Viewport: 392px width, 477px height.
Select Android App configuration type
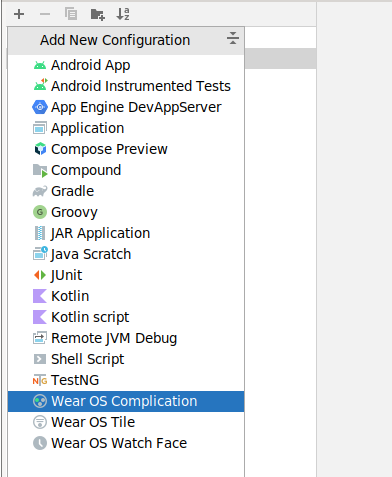tap(126, 65)
